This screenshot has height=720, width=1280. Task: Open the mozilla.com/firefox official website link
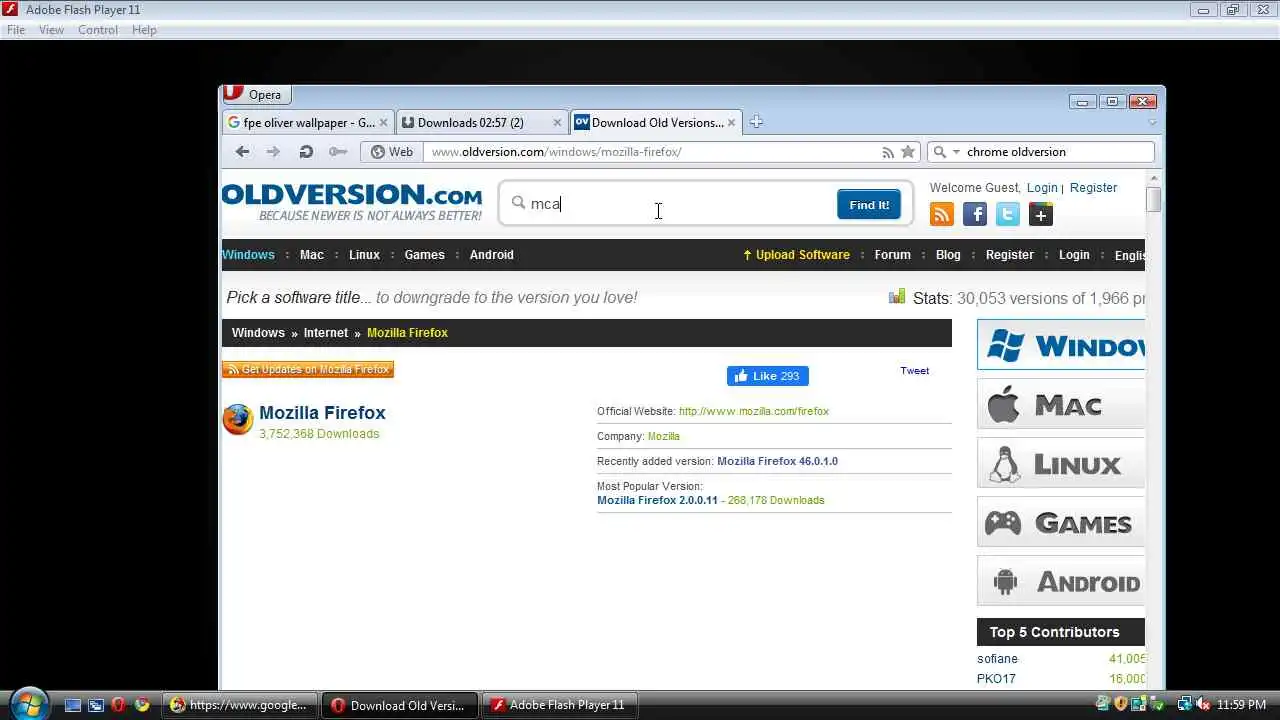click(x=754, y=411)
